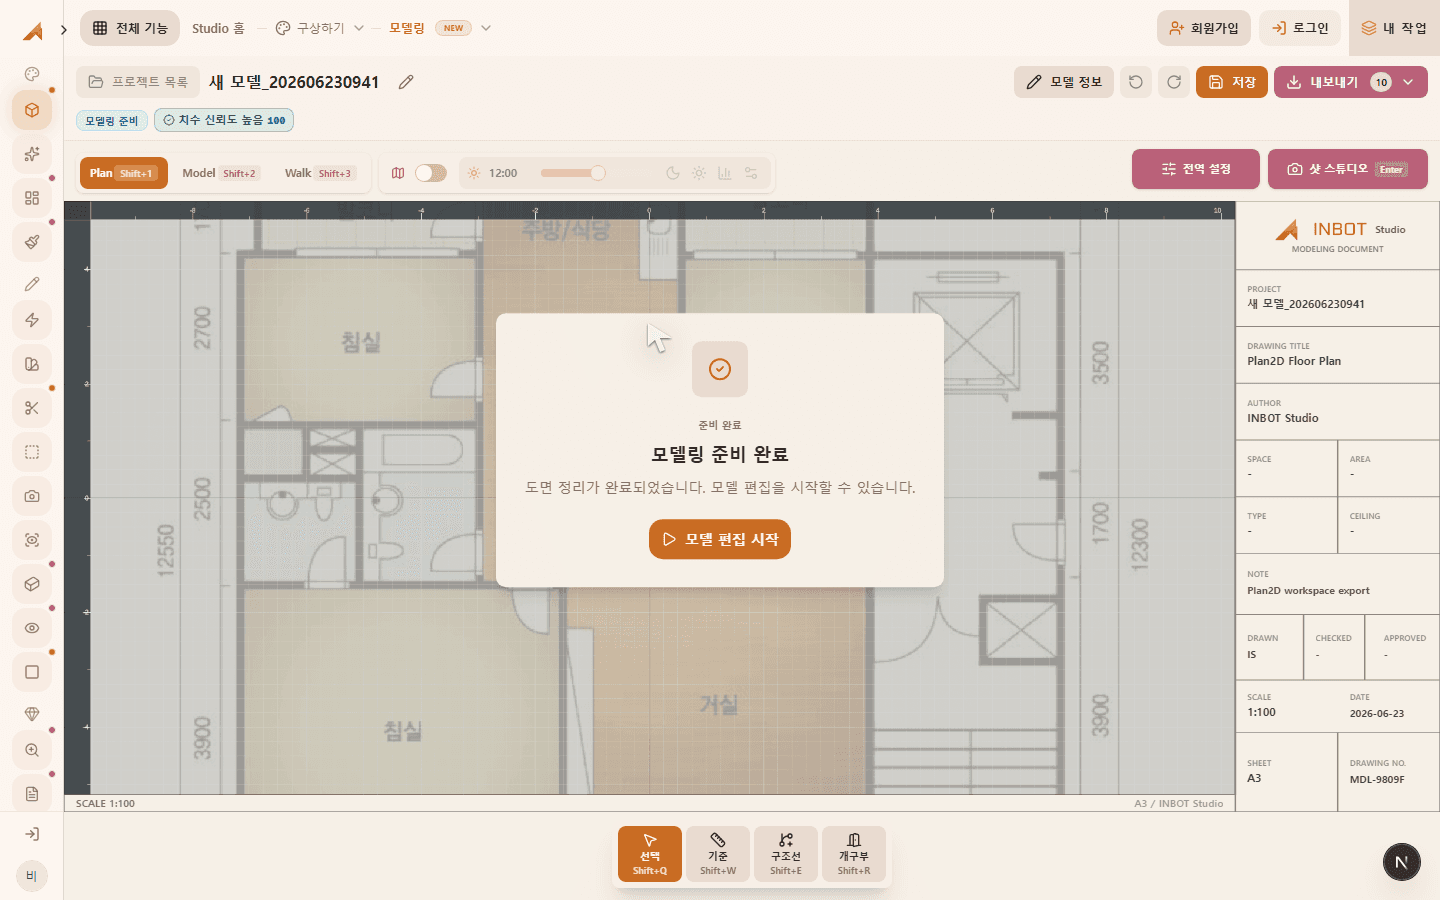Click the focus scan icon in sidebar
The image size is (1440, 900).
(32, 540)
